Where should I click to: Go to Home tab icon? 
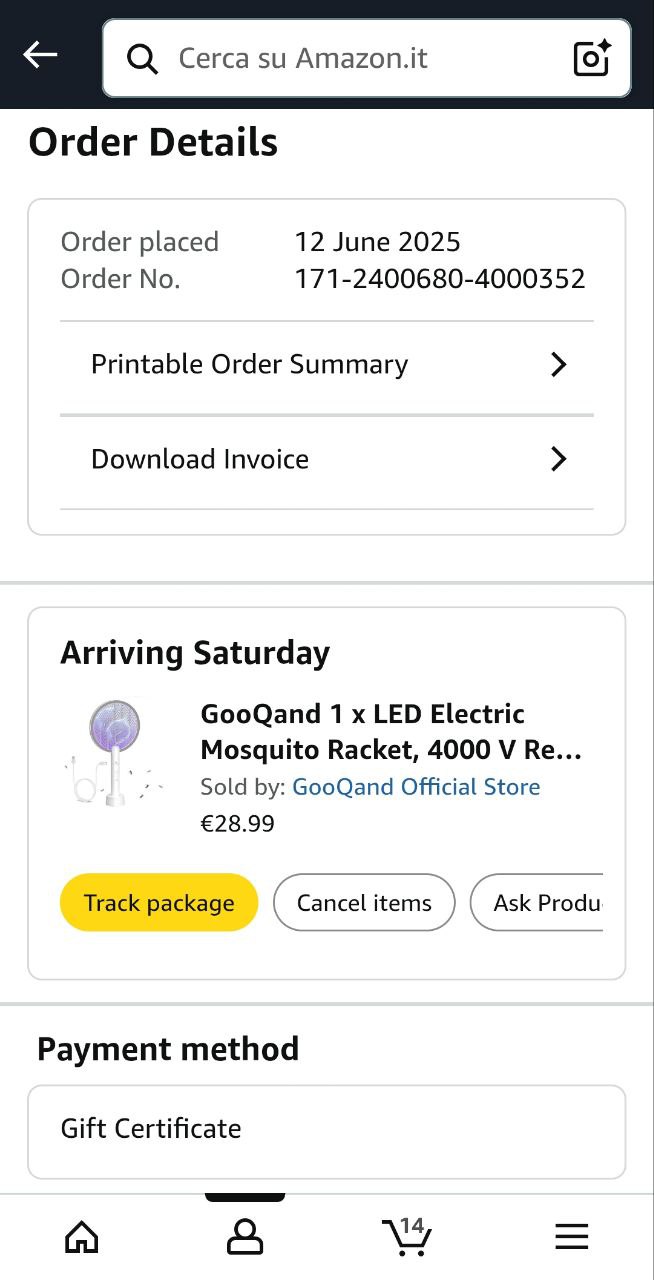[x=82, y=1238]
